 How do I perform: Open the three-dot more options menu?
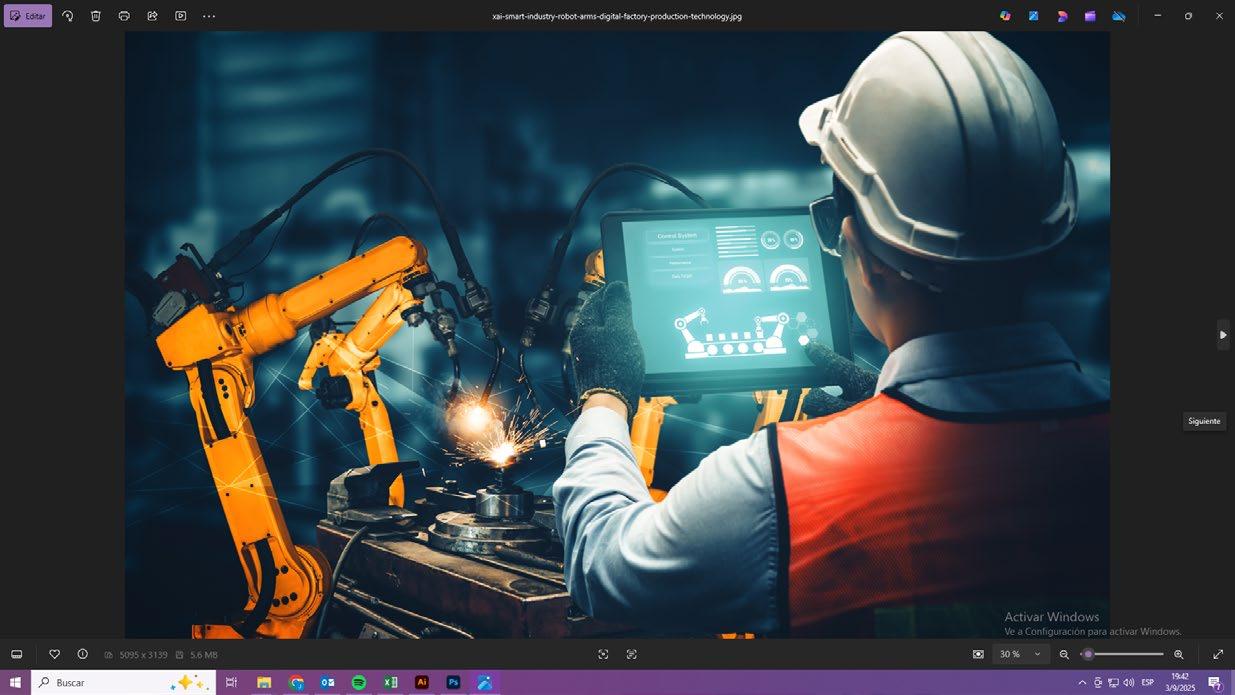pyautogui.click(x=209, y=16)
